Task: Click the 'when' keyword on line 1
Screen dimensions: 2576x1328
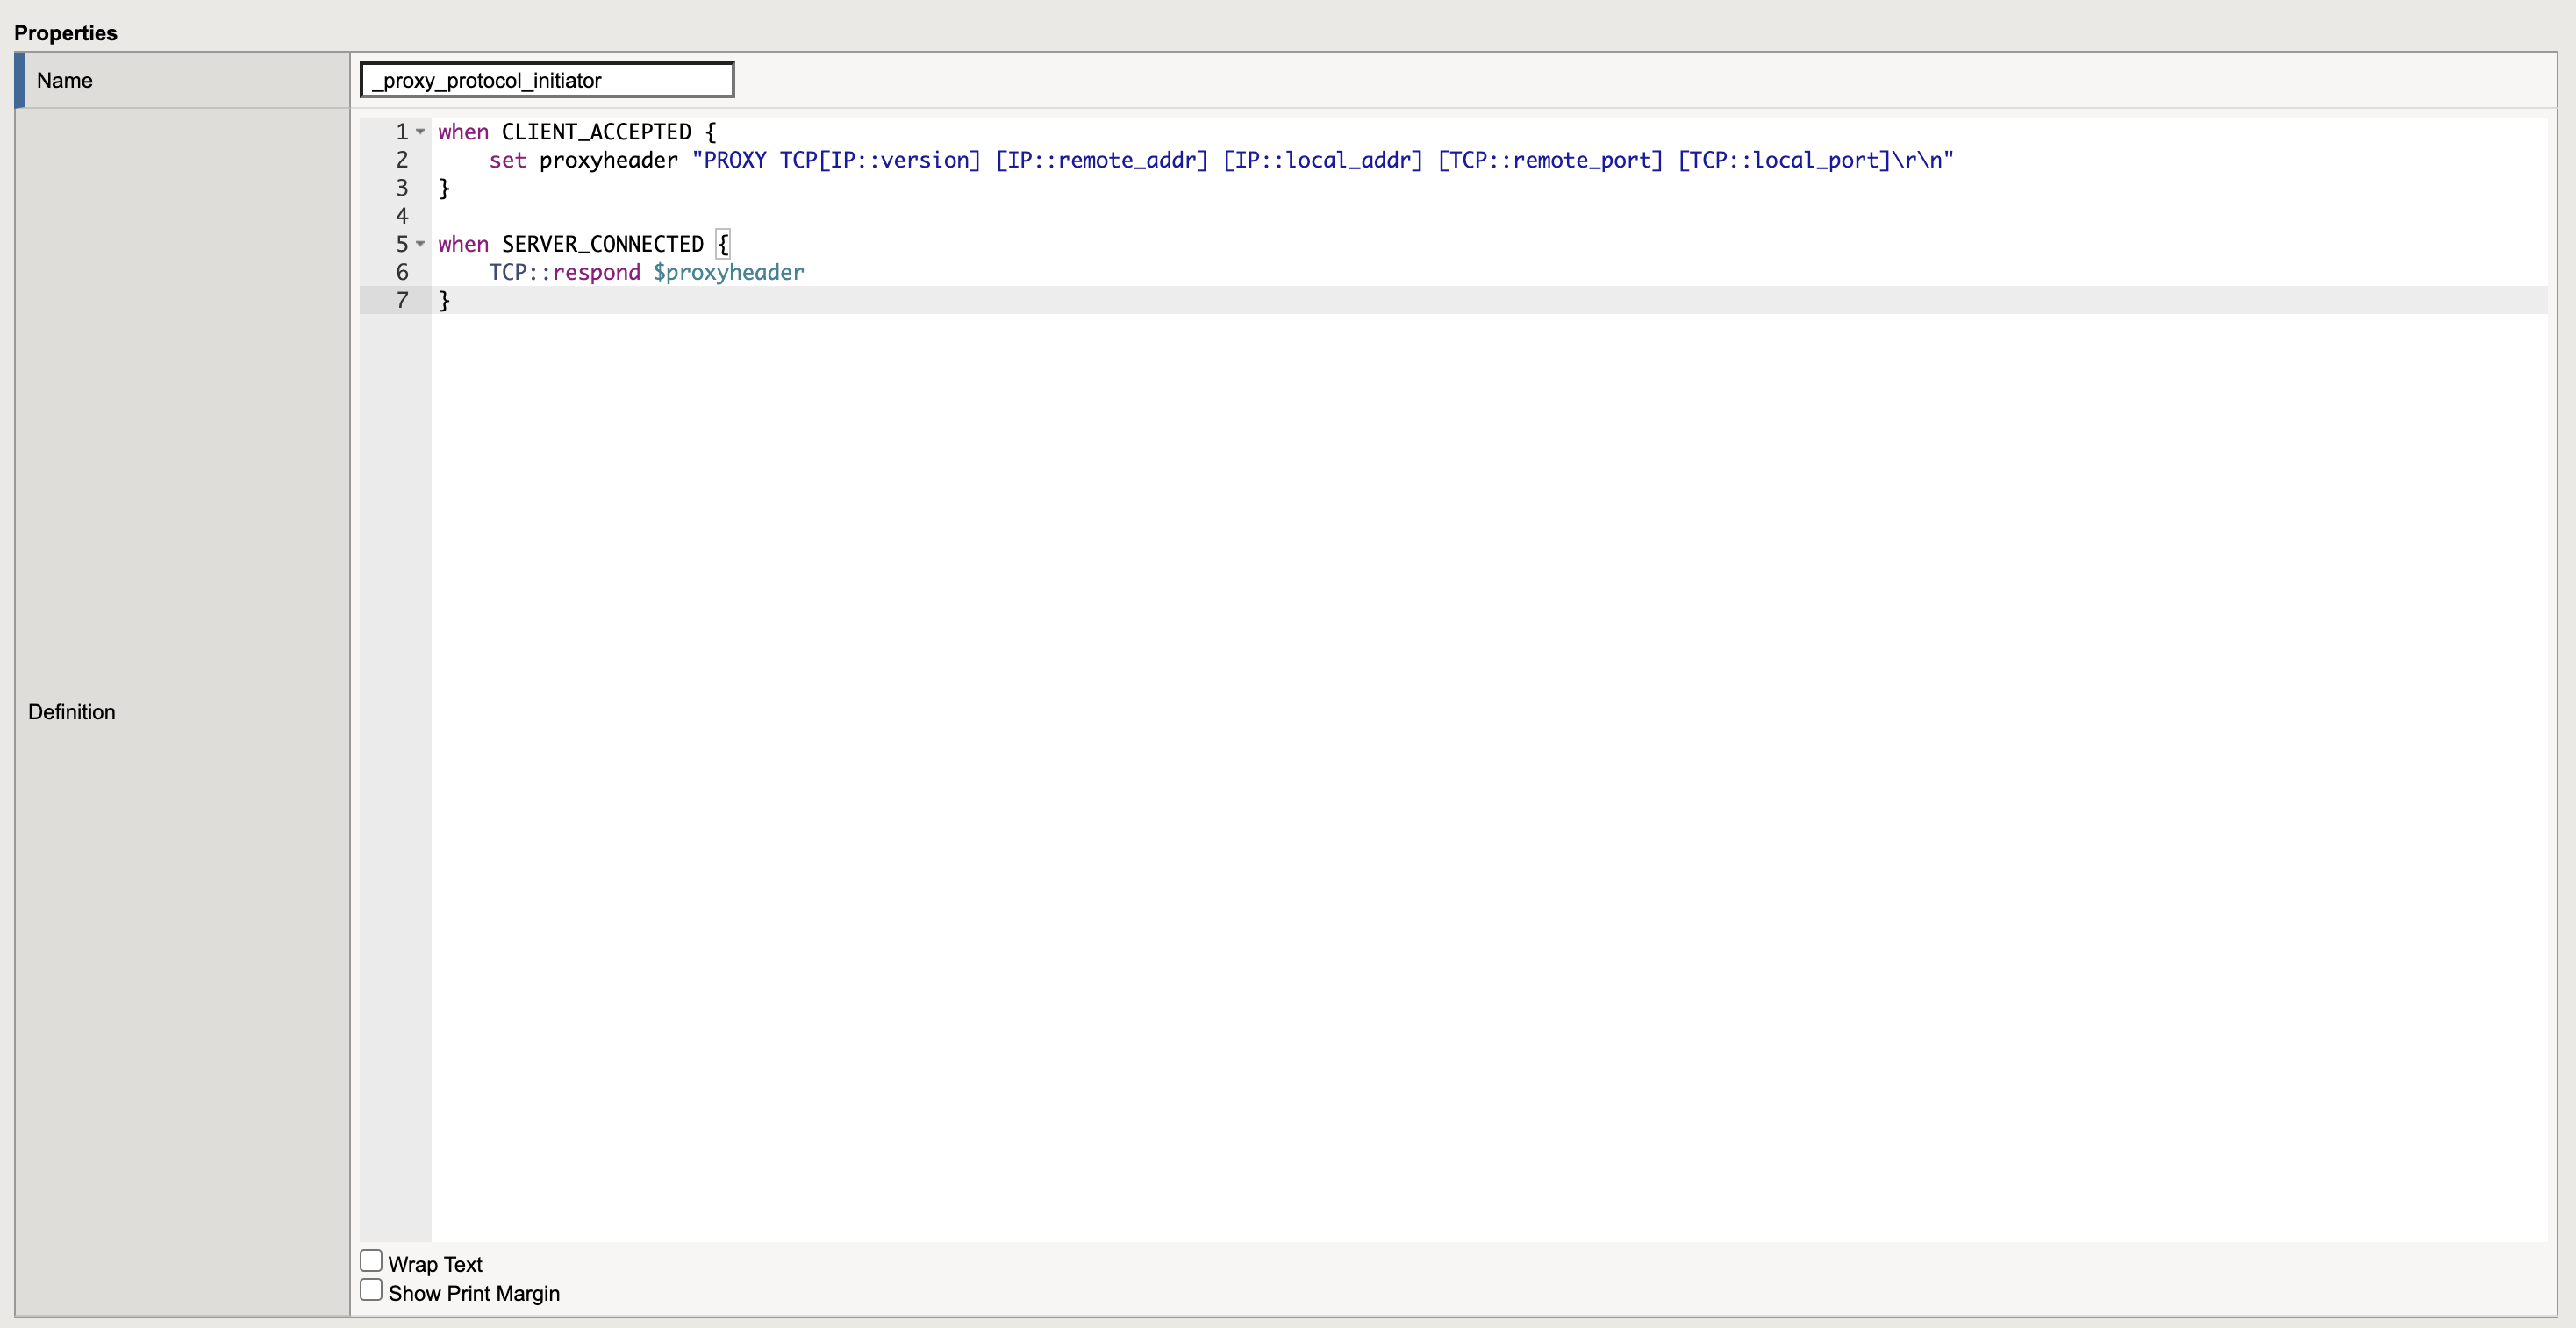Action: click(463, 132)
